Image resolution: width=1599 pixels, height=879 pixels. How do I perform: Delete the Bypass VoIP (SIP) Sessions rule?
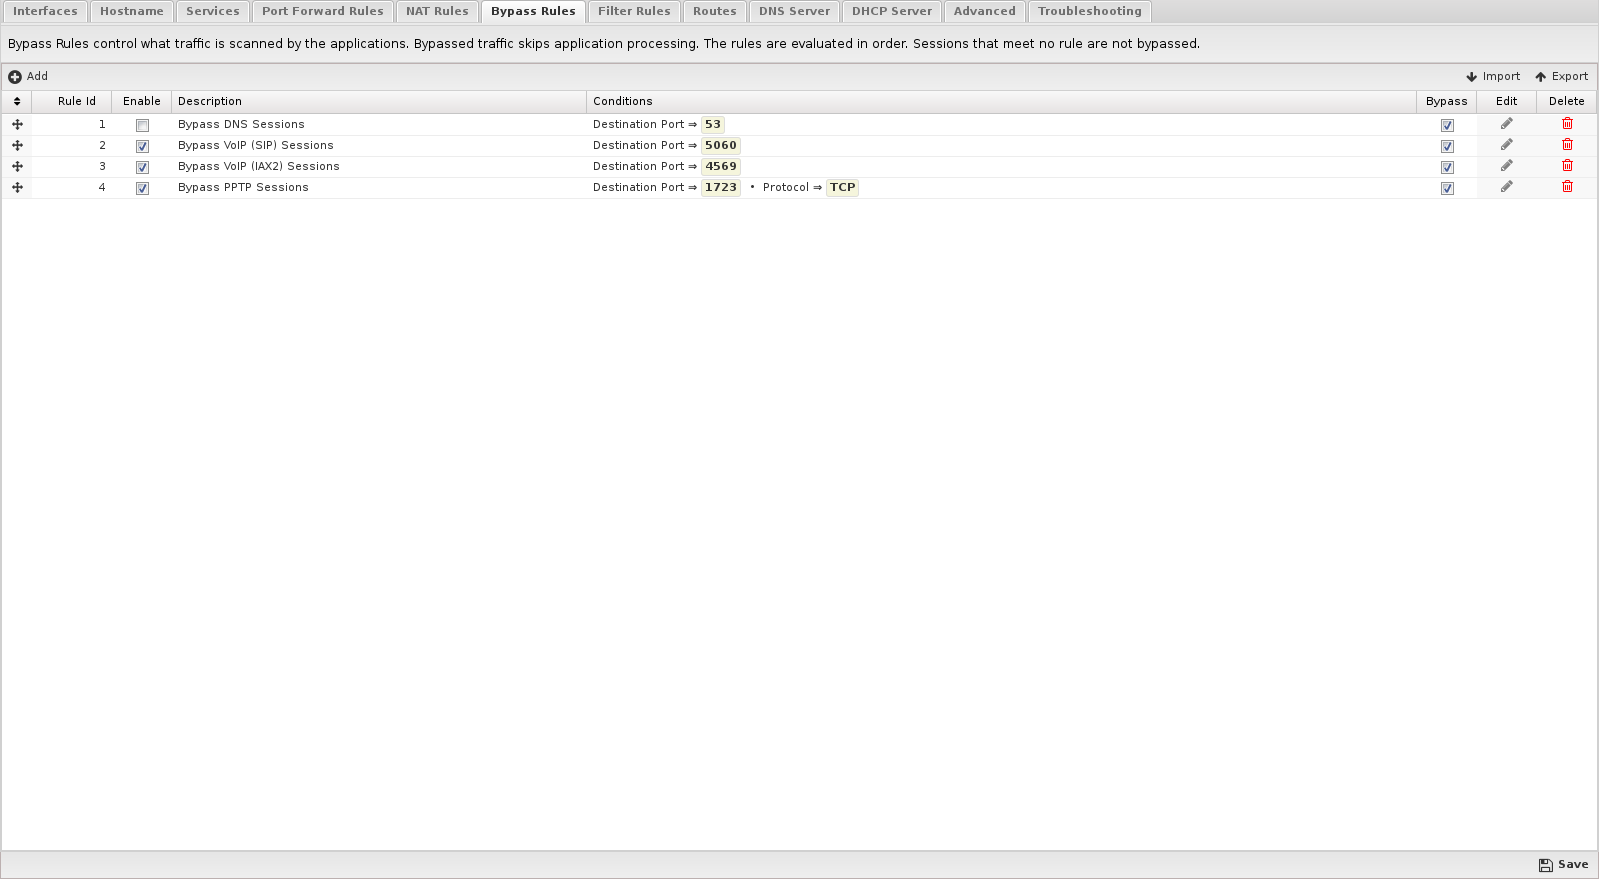[1567, 145]
